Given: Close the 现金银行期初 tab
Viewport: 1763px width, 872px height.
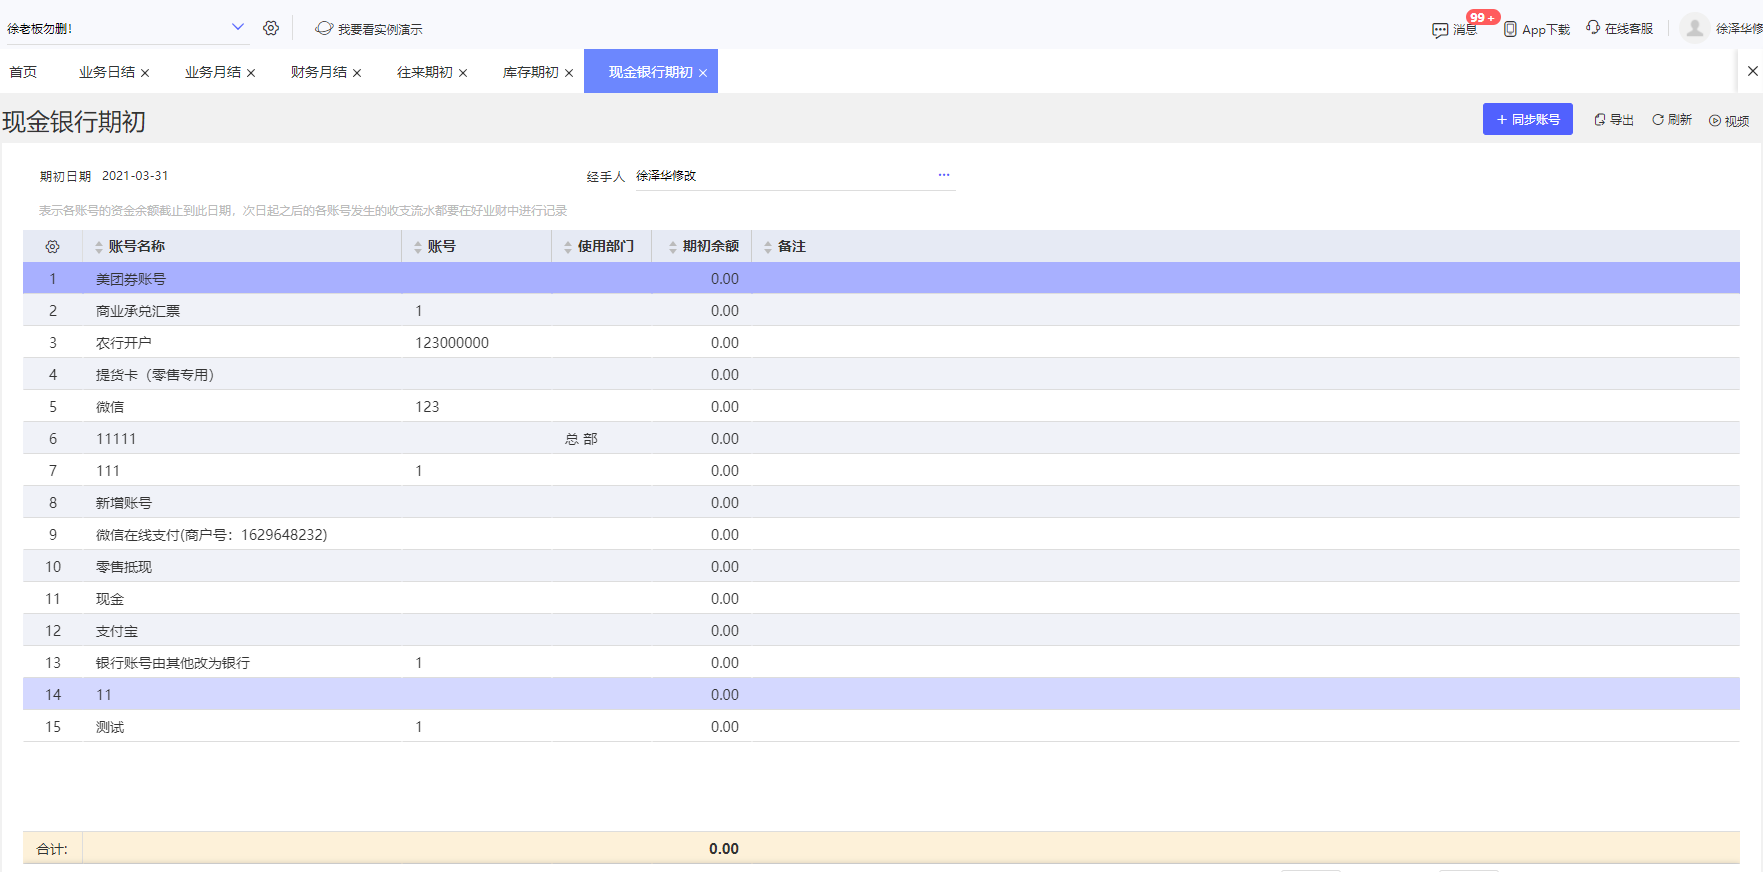Looking at the screenshot, I should (x=703, y=73).
